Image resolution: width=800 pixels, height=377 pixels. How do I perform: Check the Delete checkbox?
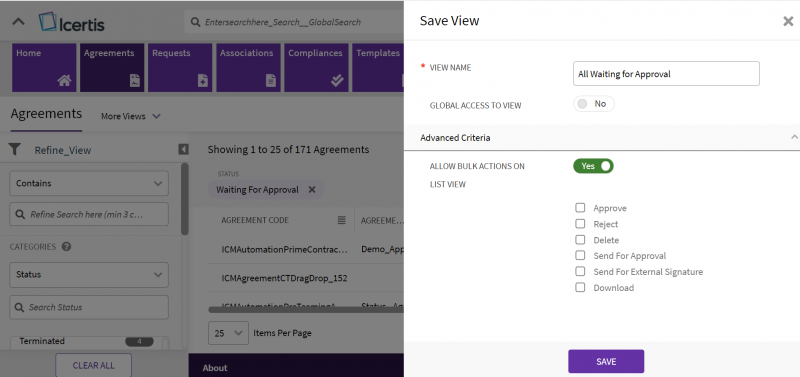tap(580, 240)
